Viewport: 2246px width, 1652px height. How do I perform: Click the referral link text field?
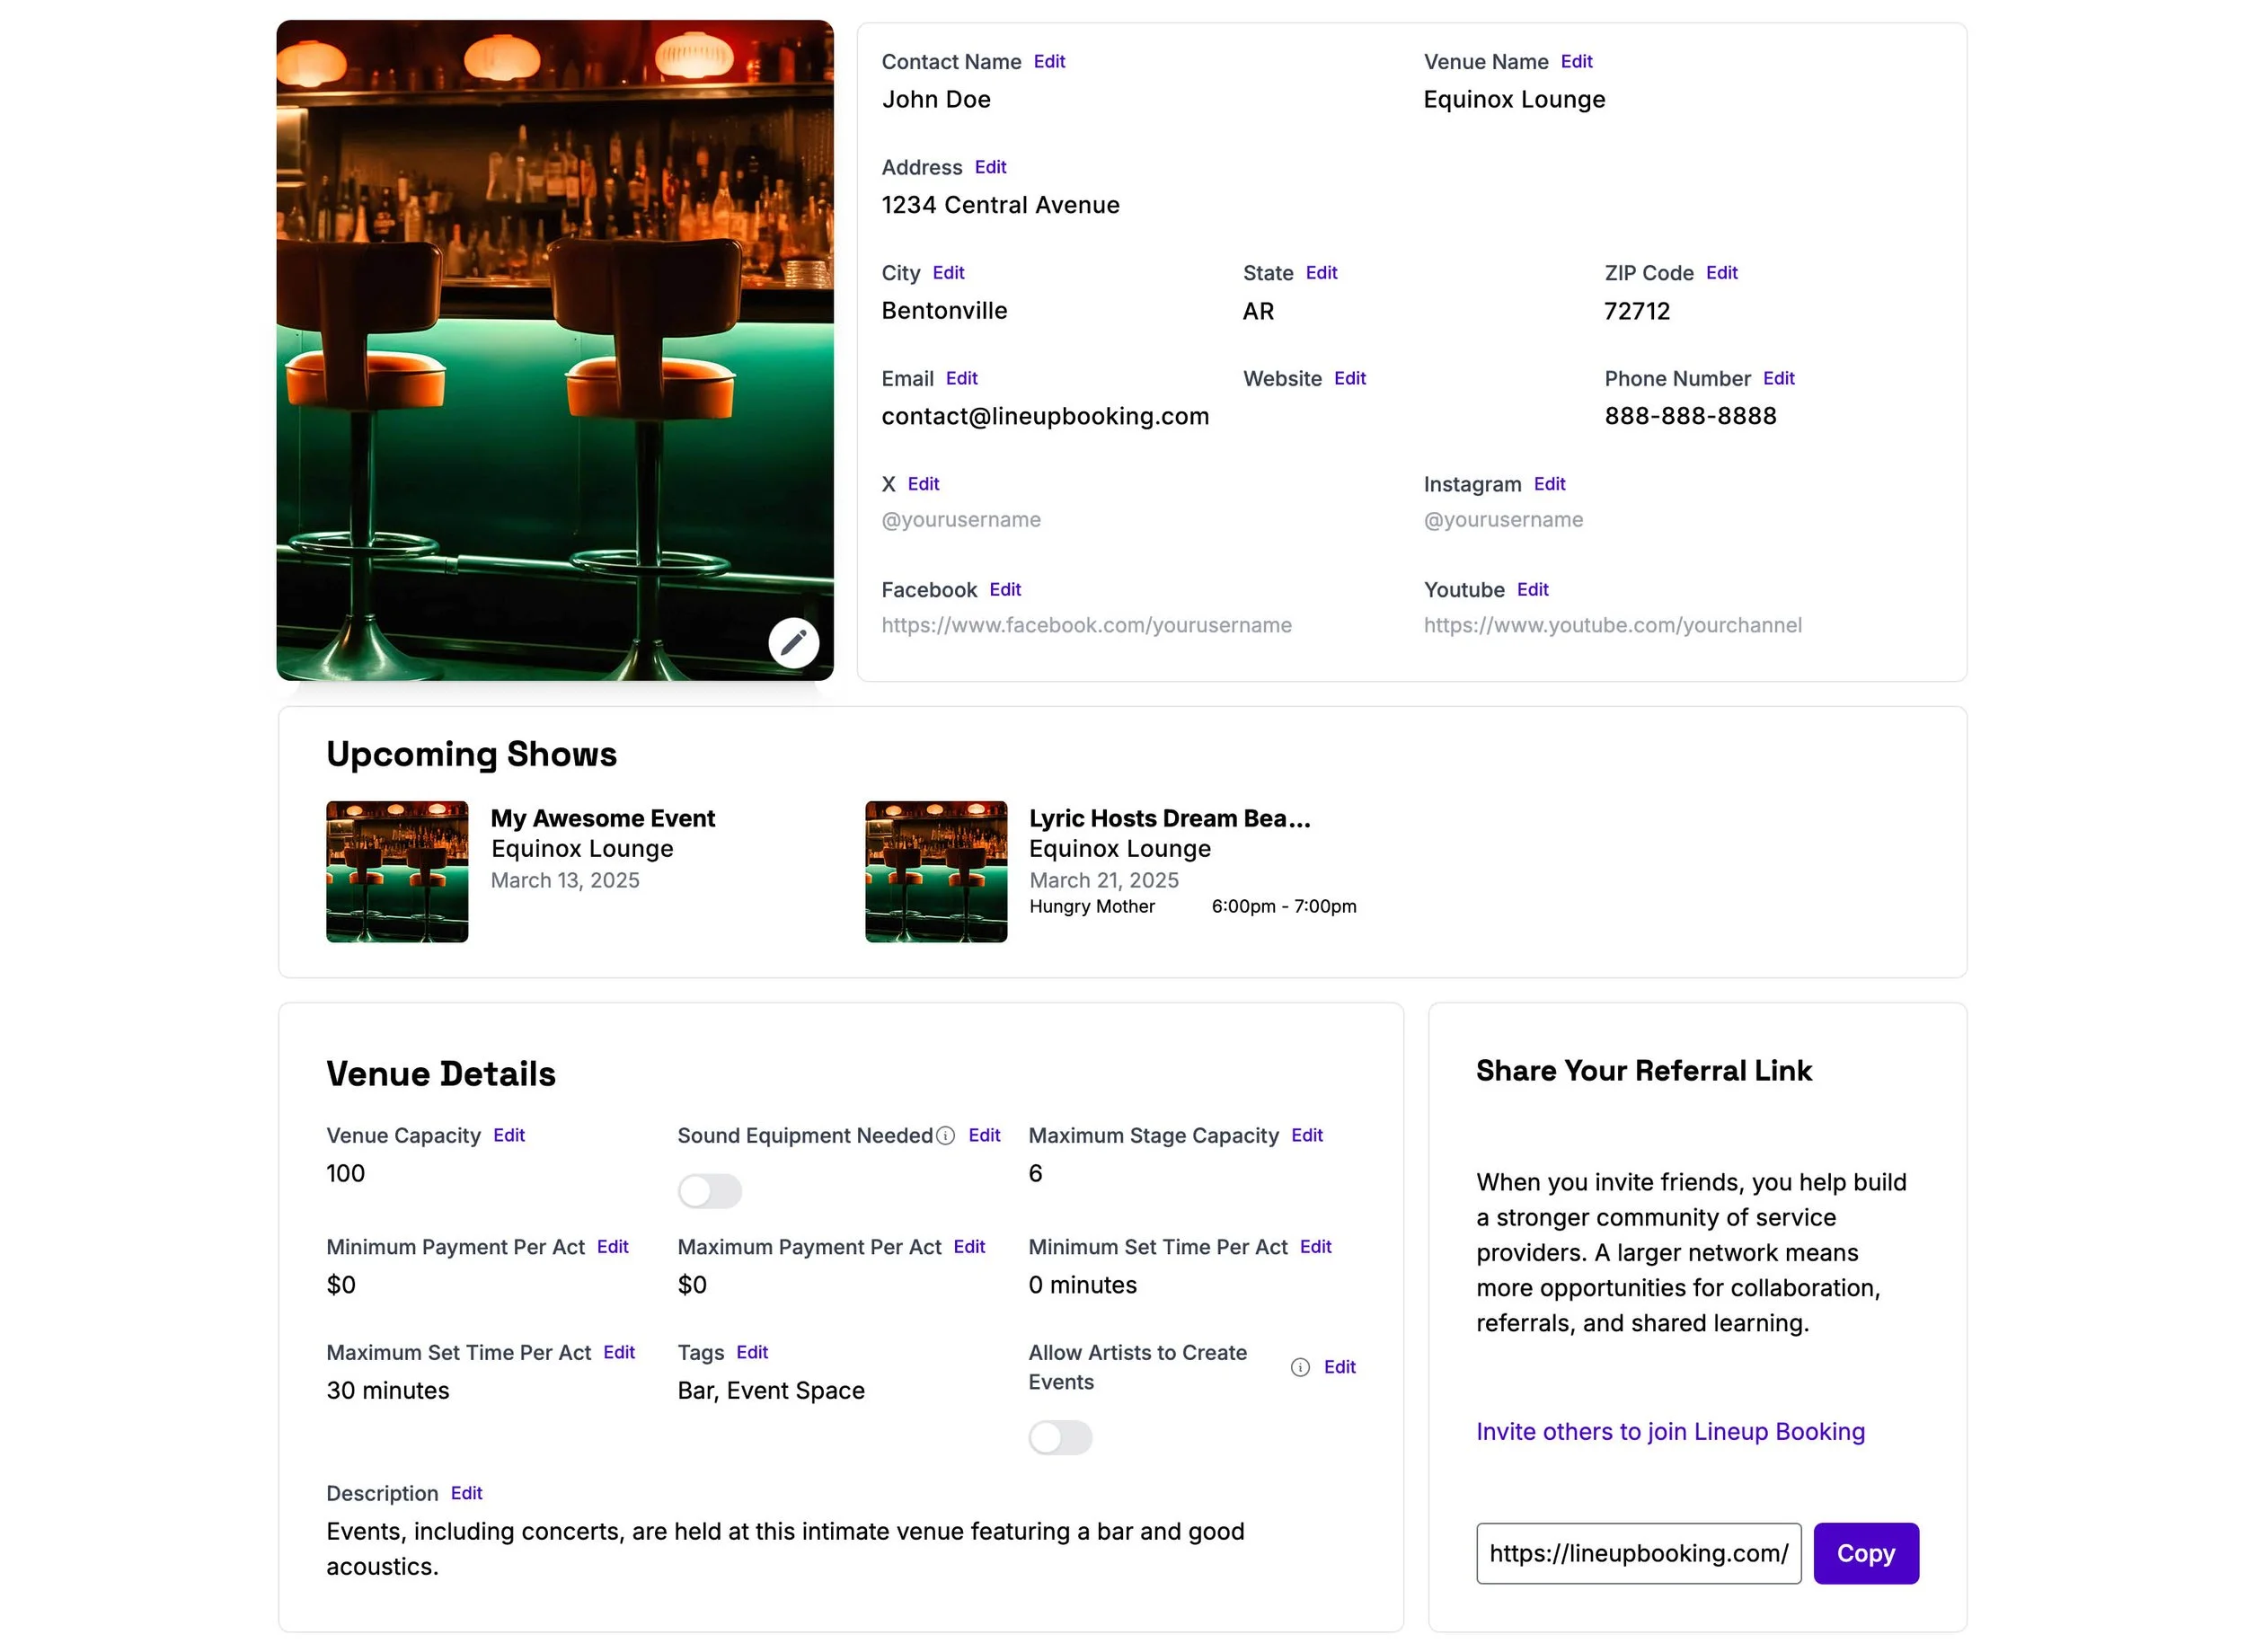(1638, 1552)
